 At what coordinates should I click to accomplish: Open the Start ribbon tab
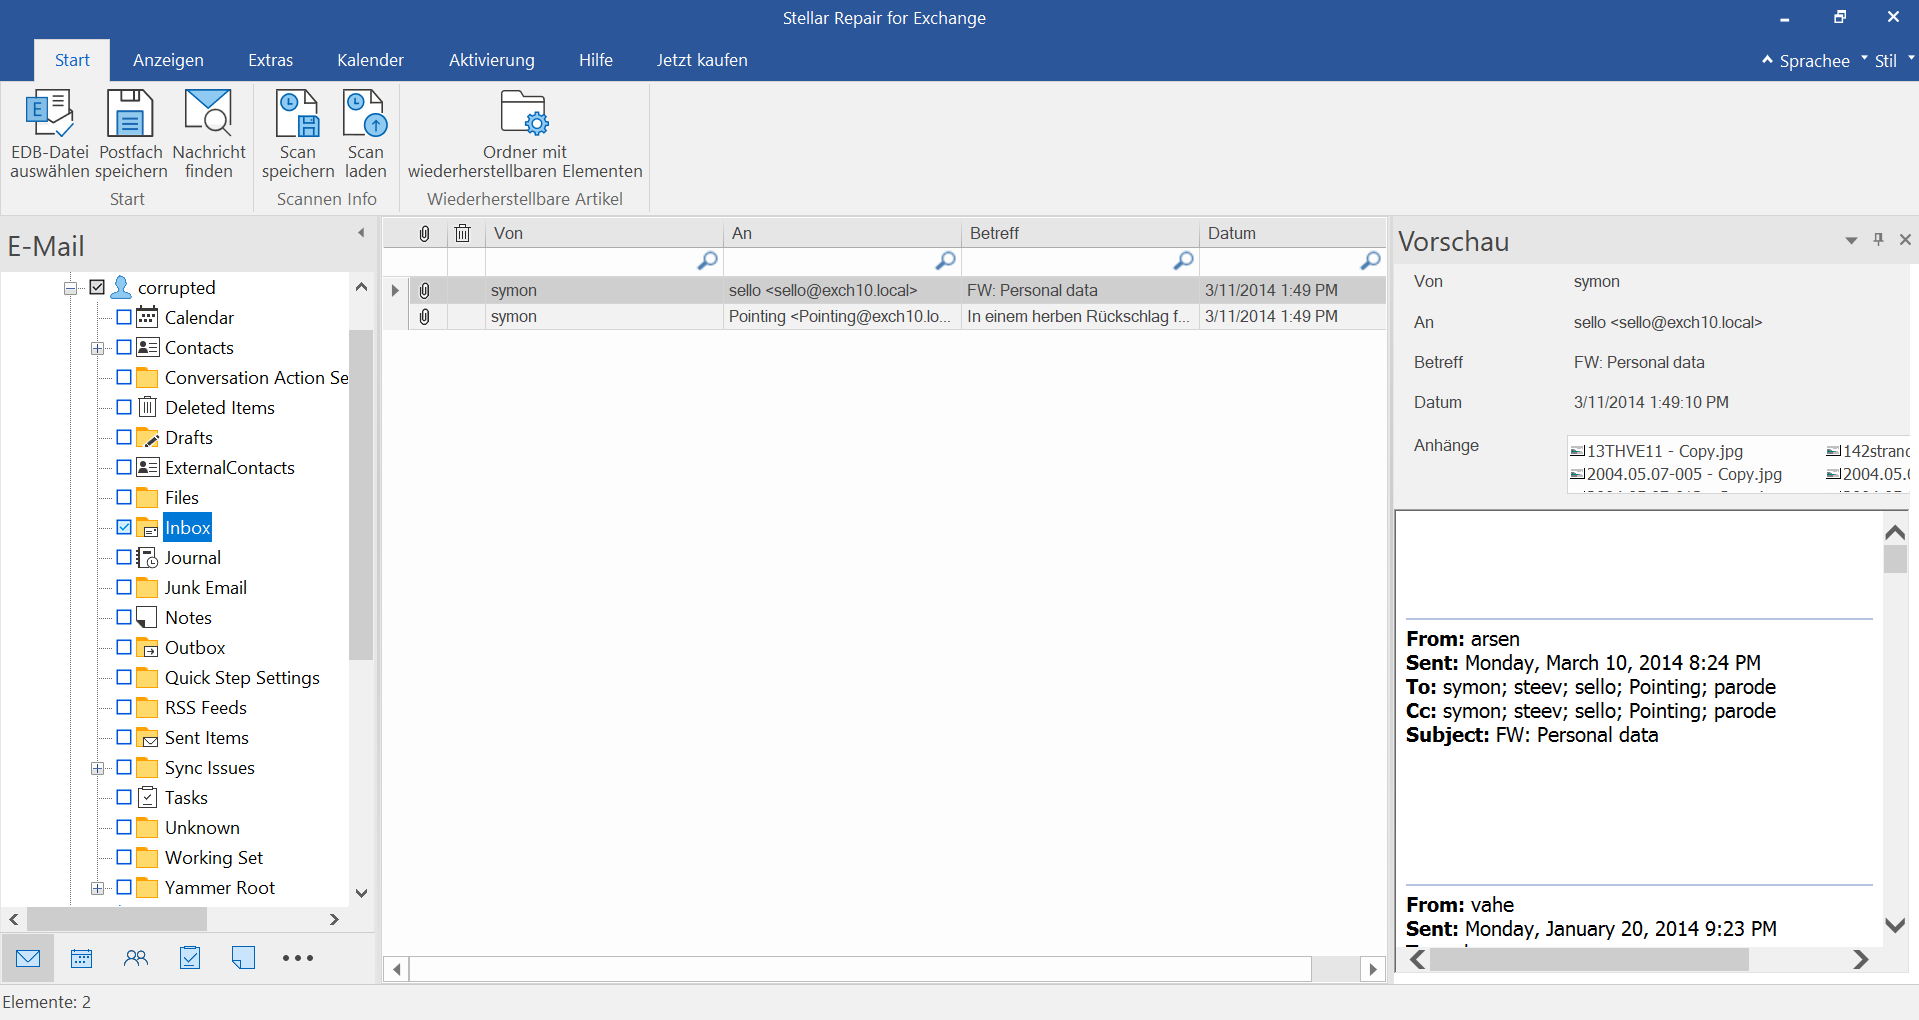[x=72, y=60]
